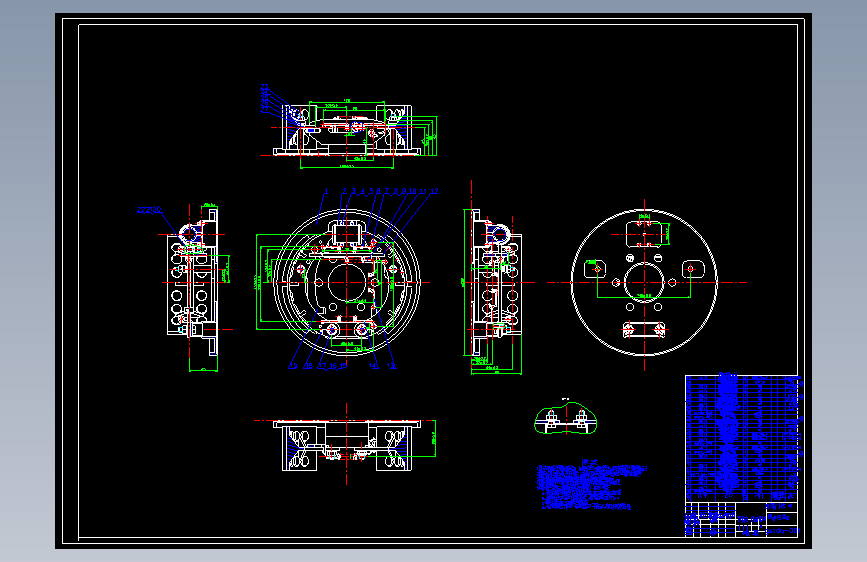Click center hole of the backing plate view
Viewport: 867px width, 562px height.
(x=644, y=282)
